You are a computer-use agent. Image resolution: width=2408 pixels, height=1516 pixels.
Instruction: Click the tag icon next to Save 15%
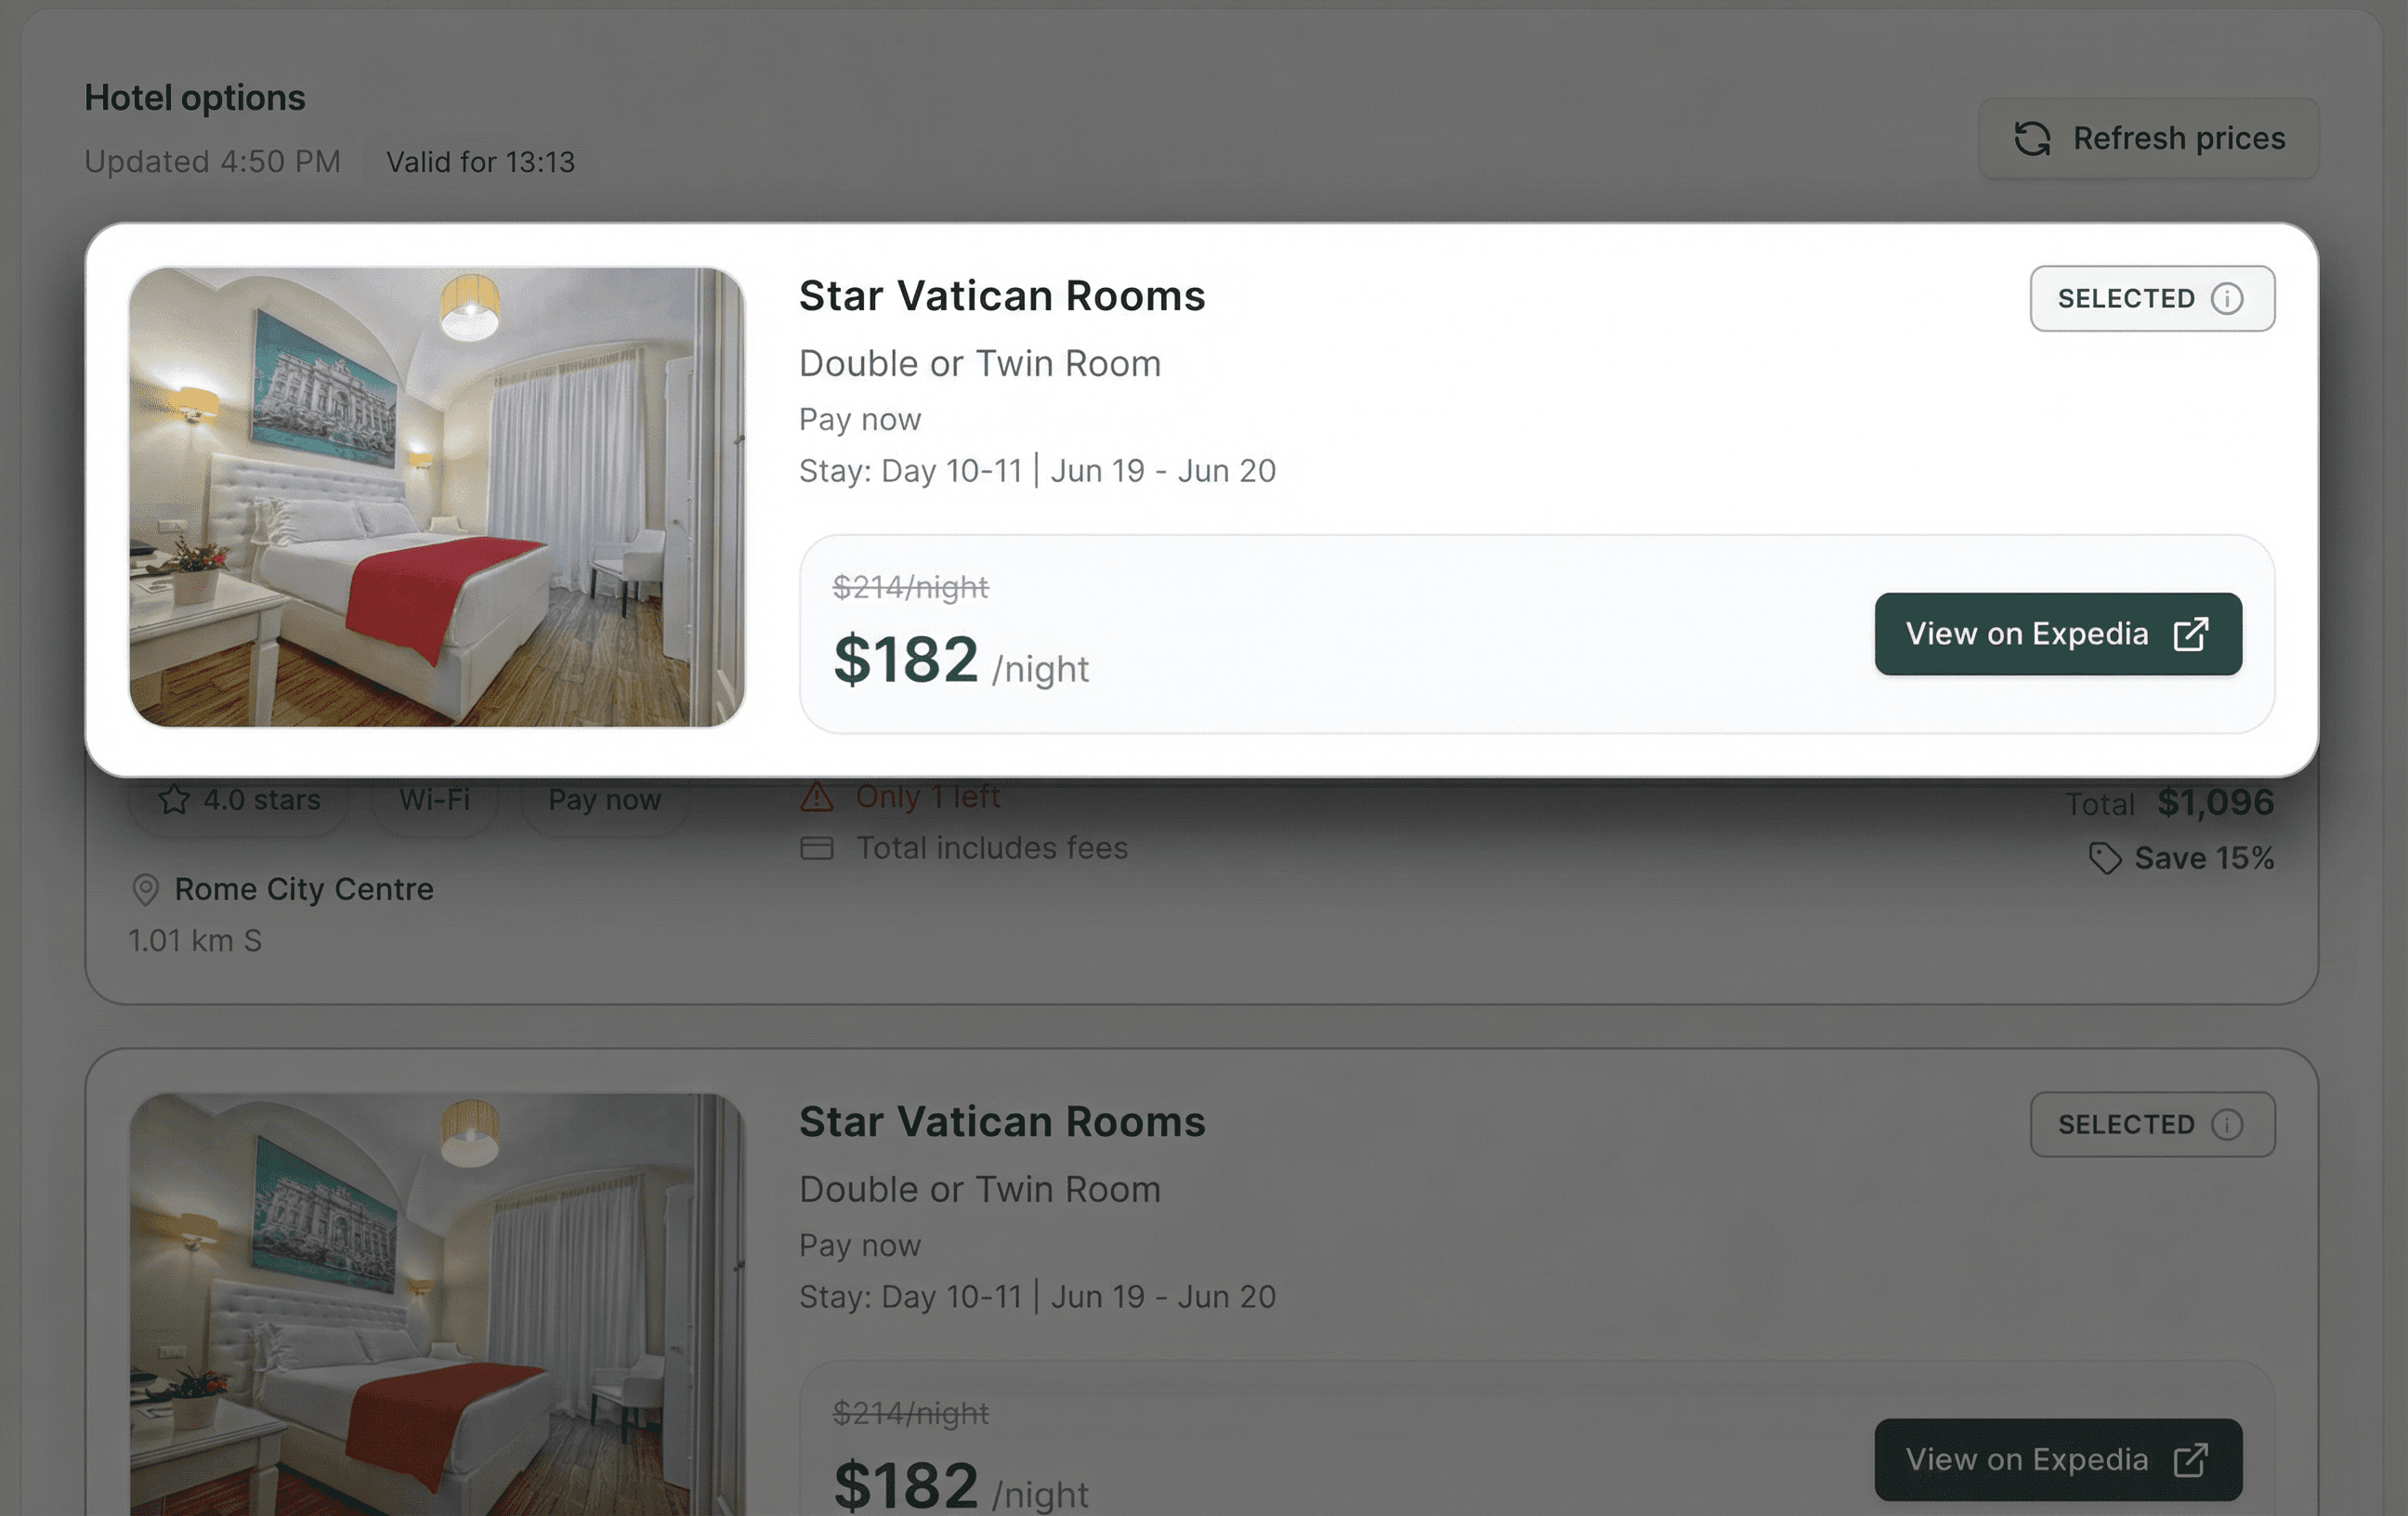[x=2104, y=858]
